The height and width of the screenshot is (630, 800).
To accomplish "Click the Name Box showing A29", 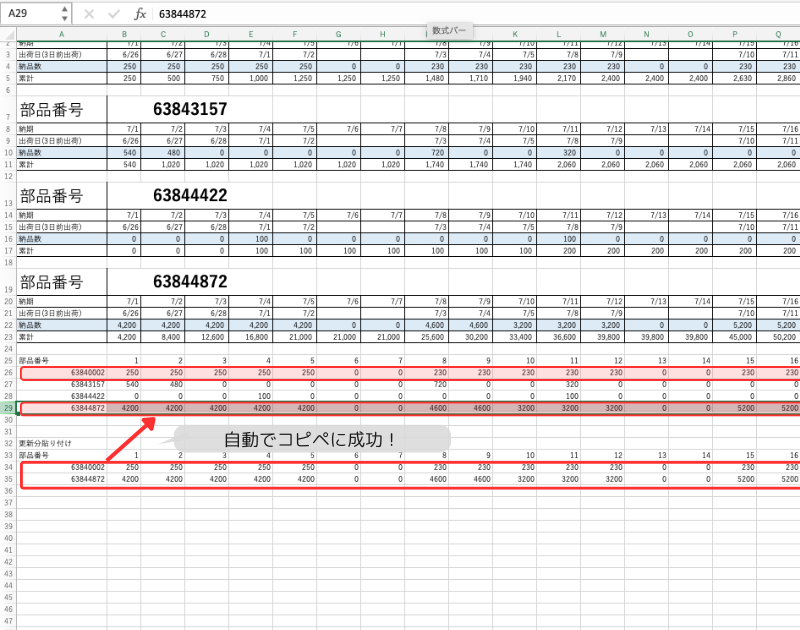I will (30, 14).
